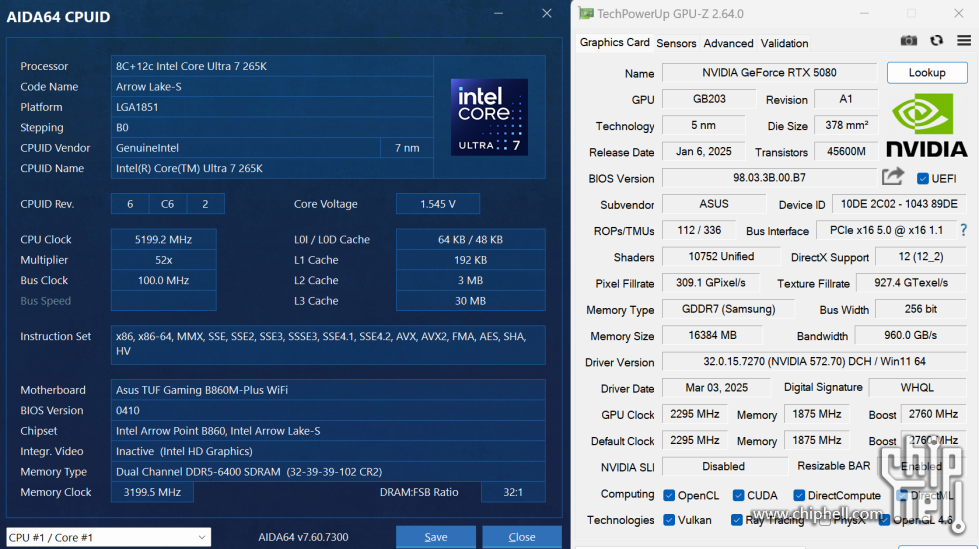This screenshot has width=979, height=549.
Task: Click the Multiplier value 52x
Action: point(164,260)
